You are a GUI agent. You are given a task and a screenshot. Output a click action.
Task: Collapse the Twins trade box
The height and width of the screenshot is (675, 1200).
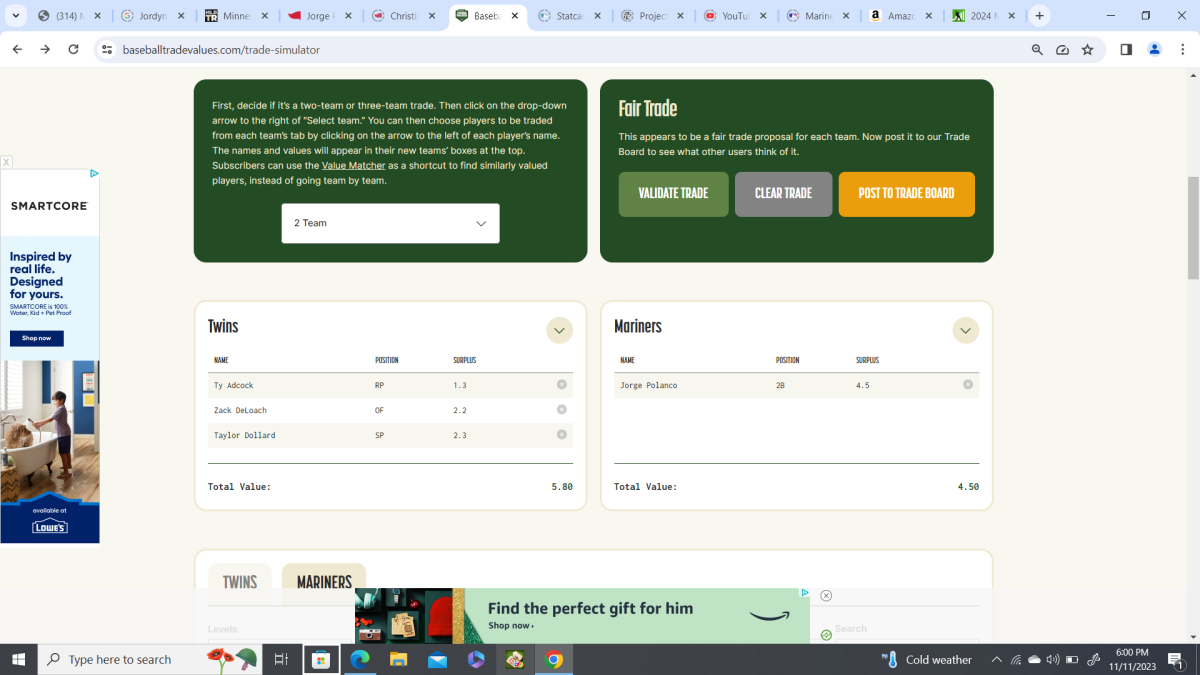pos(559,330)
